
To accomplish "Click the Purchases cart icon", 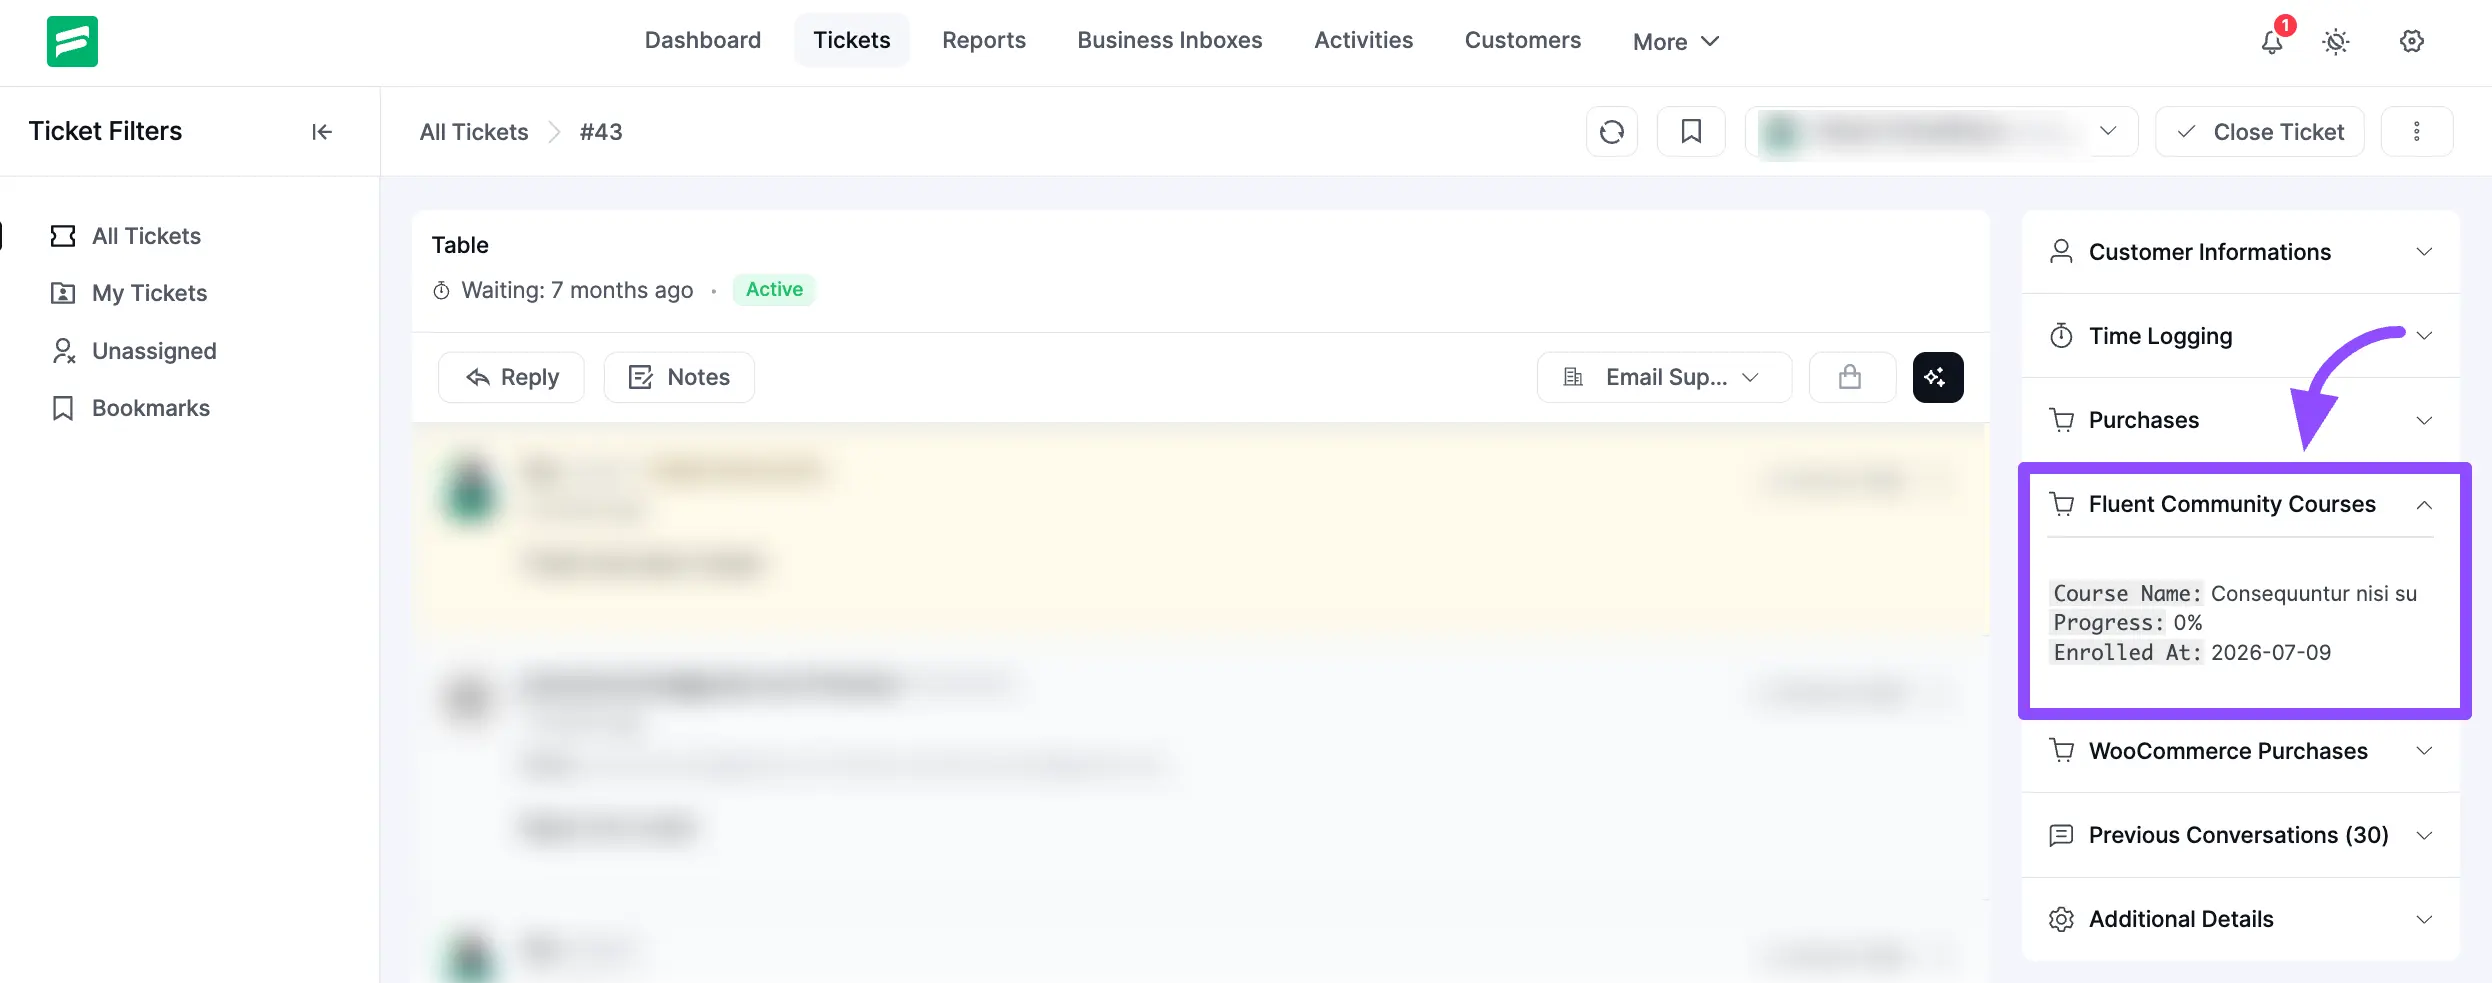I will pos(2061,420).
